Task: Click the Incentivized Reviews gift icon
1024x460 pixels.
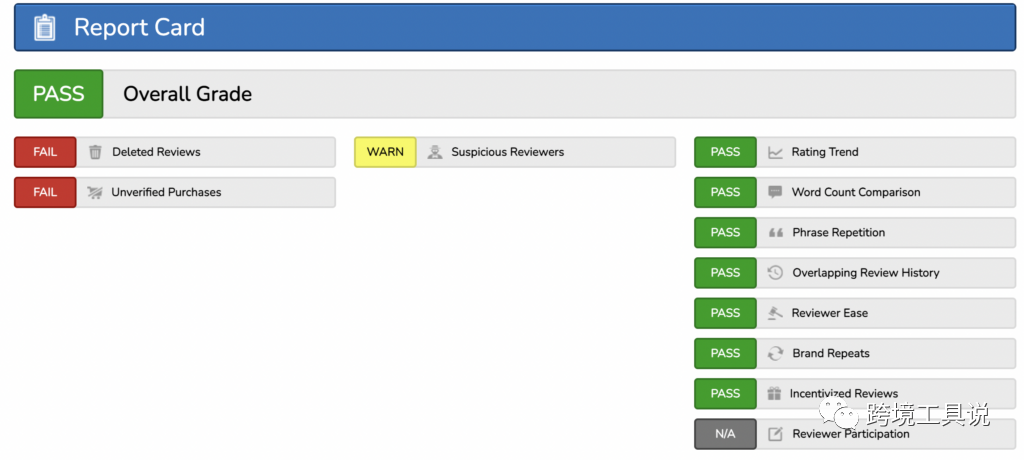Action: (x=775, y=393)
